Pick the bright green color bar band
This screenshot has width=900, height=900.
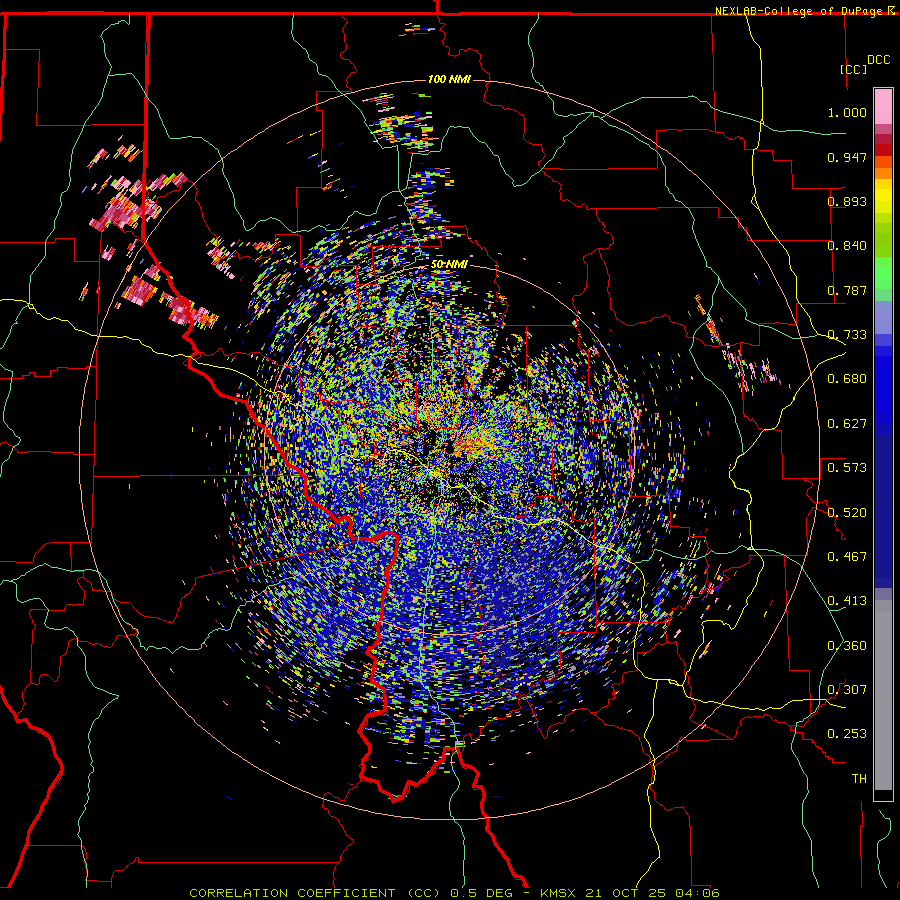pos(883,273)
